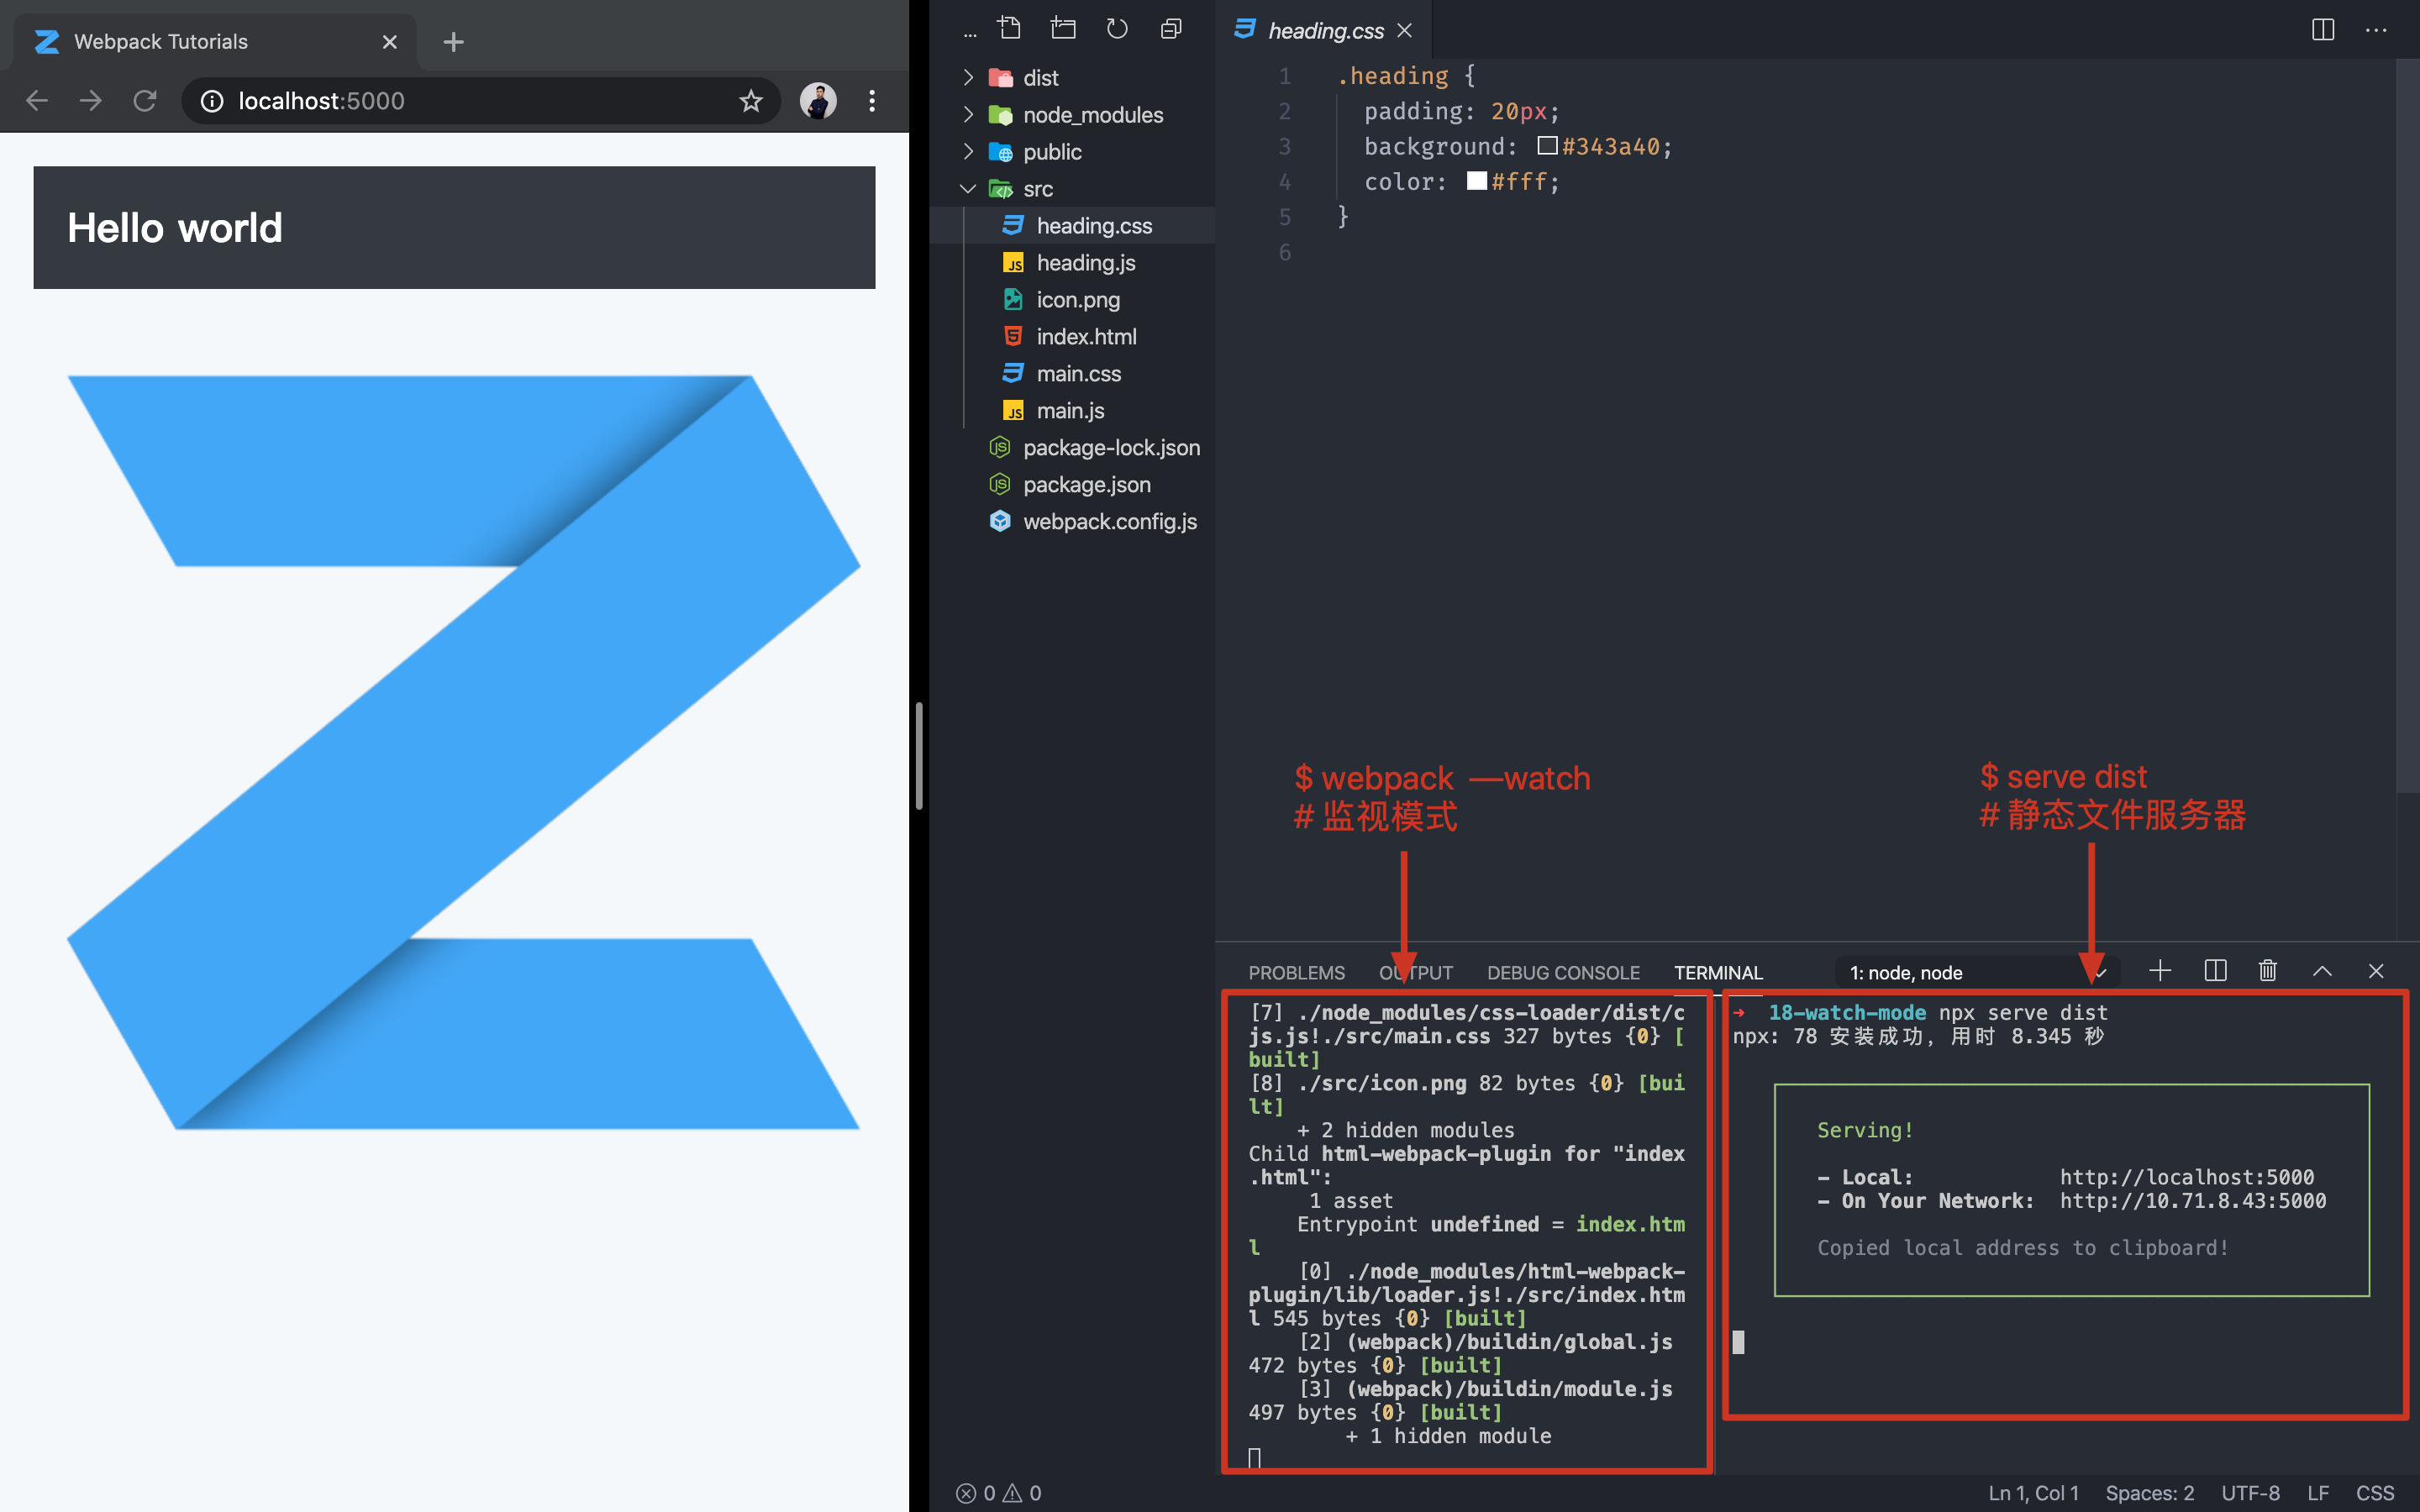Maximize terminal panel with up chevron
Image resolution: width=2420 pixels, height=1512 pixels.
[x=2322, y=971]
